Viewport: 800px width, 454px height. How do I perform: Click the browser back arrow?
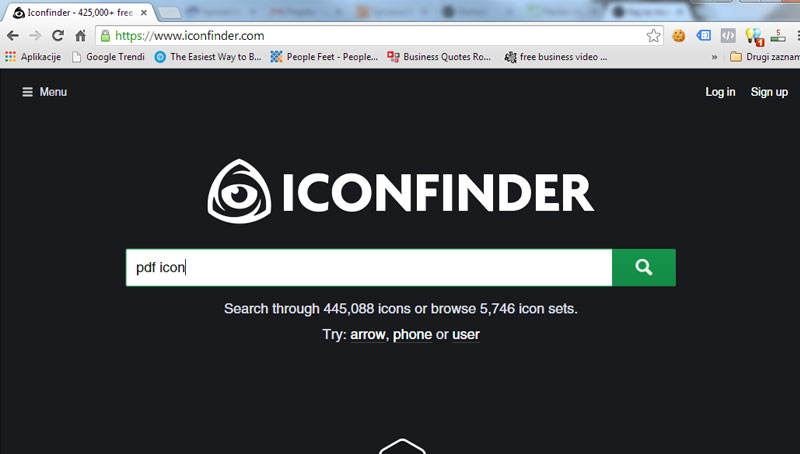[13, 36]
